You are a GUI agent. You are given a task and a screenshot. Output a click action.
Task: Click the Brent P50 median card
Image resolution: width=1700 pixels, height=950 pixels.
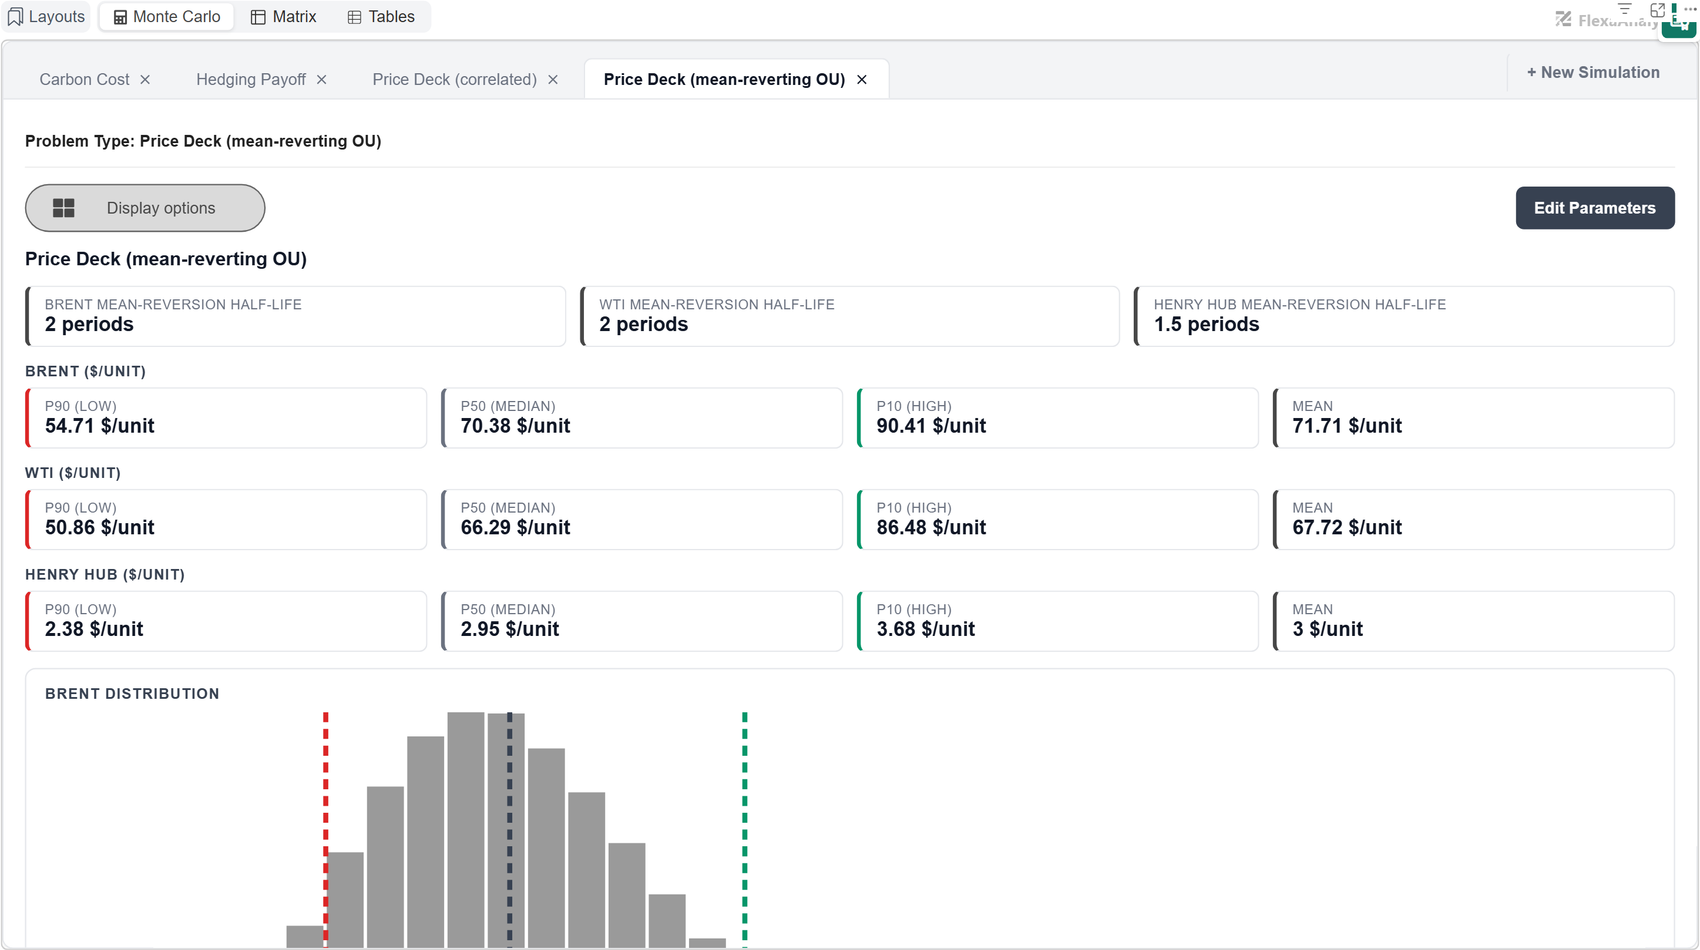pyautogui.click(x=642, y=418)
